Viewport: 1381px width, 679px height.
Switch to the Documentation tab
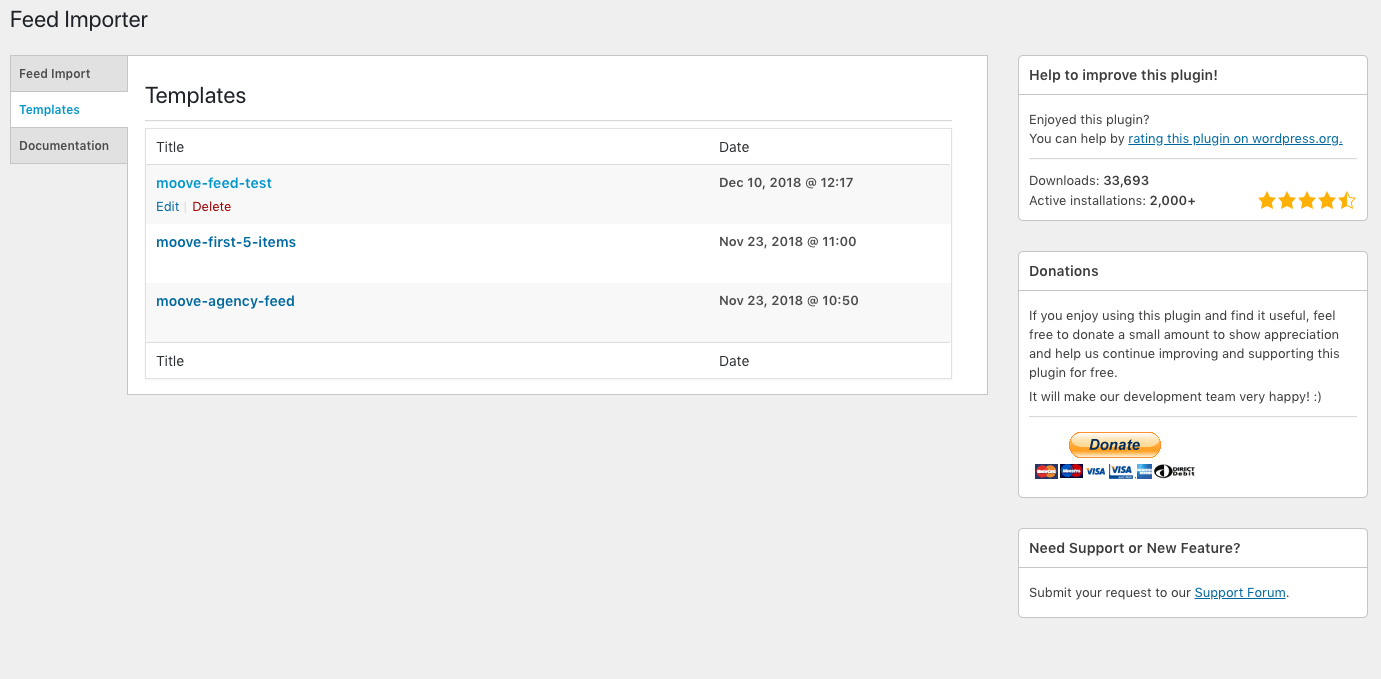click(x=69, y=146)
